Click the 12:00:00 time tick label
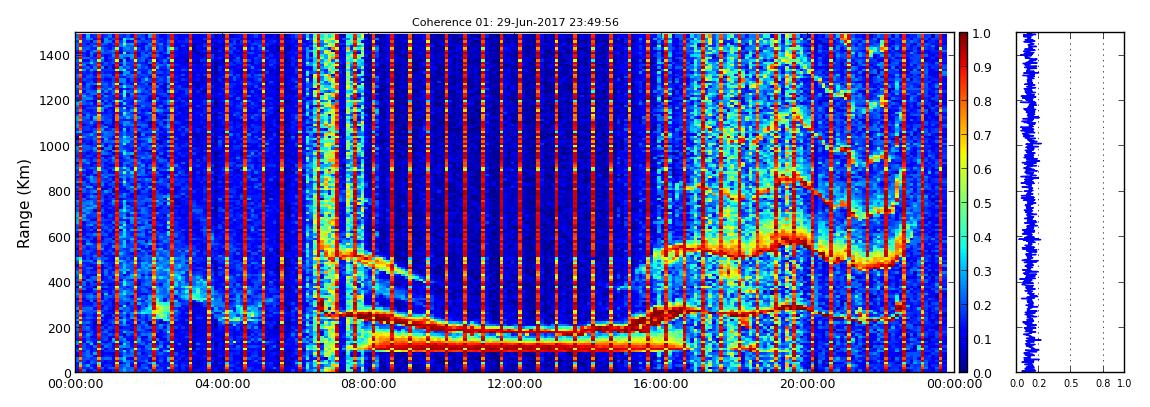The height and width of the screenshot is (407, 1150). 513,384
